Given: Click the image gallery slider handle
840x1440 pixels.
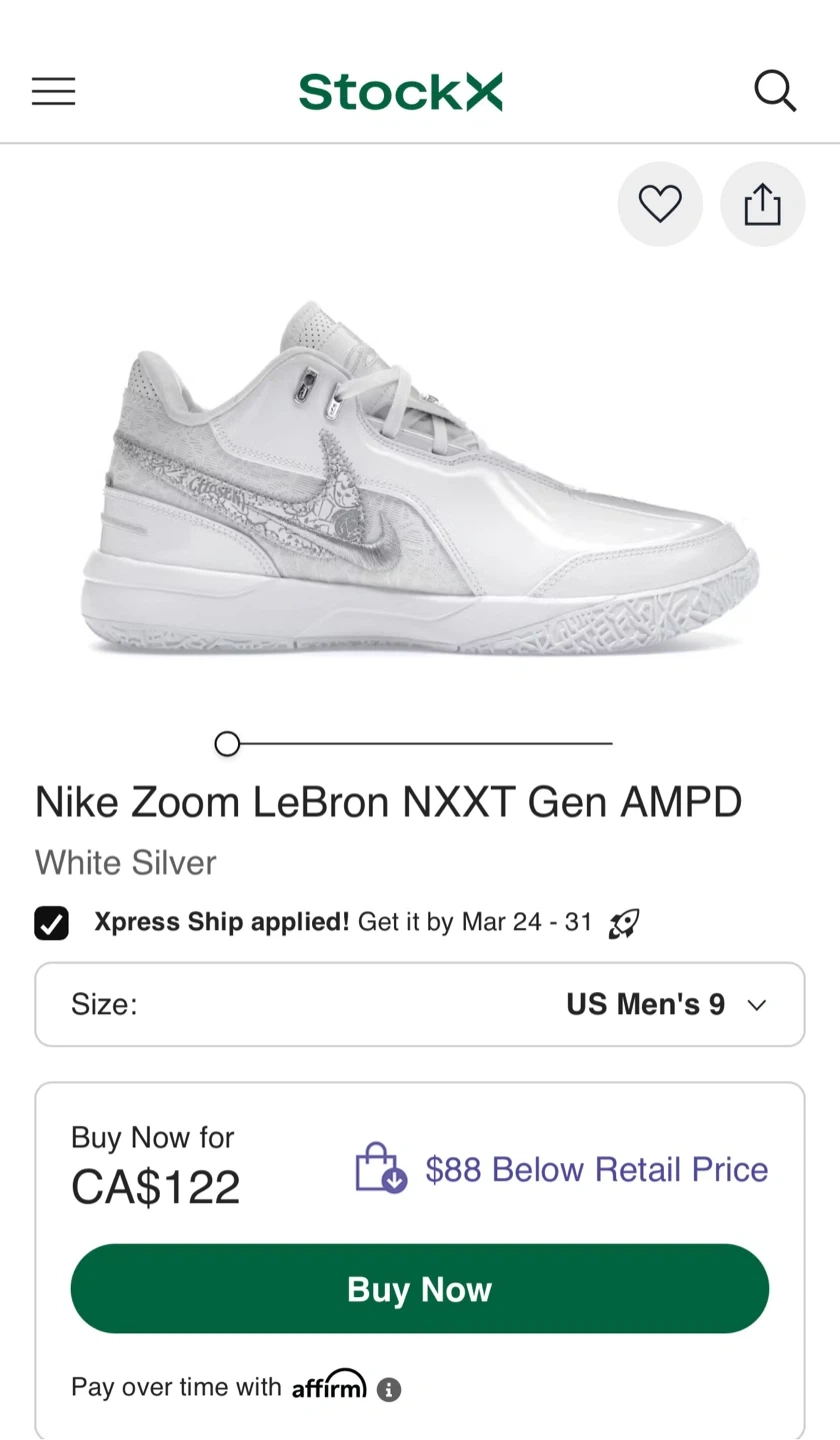Looking at the screenshot, I should (x=227, y=744).
